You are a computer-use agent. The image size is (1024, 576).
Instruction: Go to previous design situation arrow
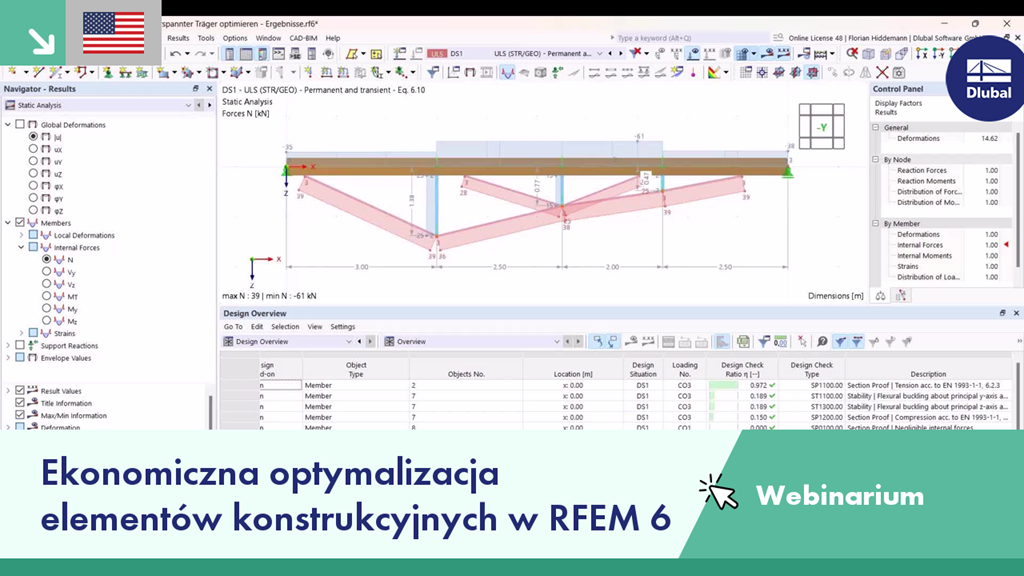(610, 54)
